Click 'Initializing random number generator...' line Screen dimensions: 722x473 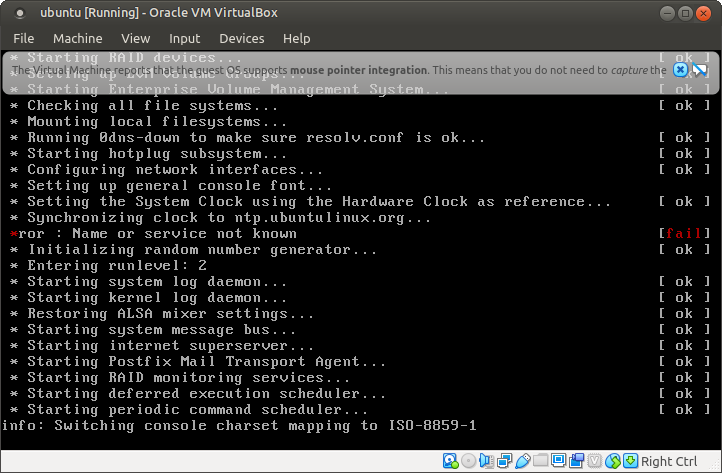tap(193, 250)
